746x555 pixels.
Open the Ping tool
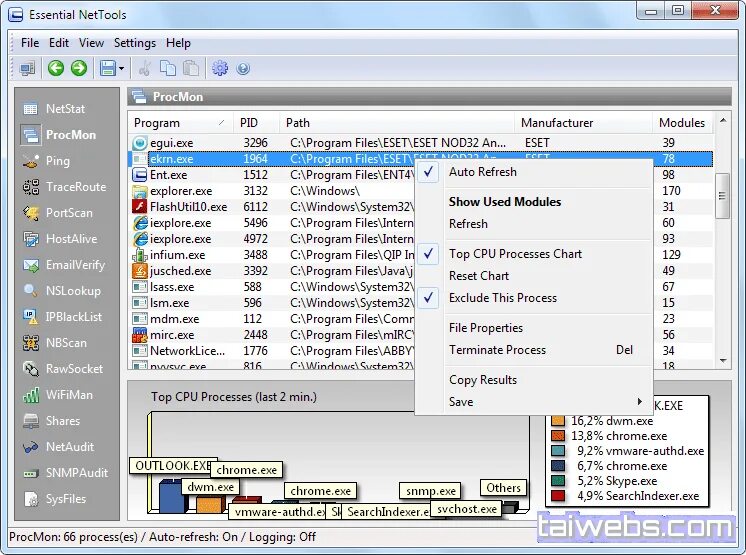point(47,161)
